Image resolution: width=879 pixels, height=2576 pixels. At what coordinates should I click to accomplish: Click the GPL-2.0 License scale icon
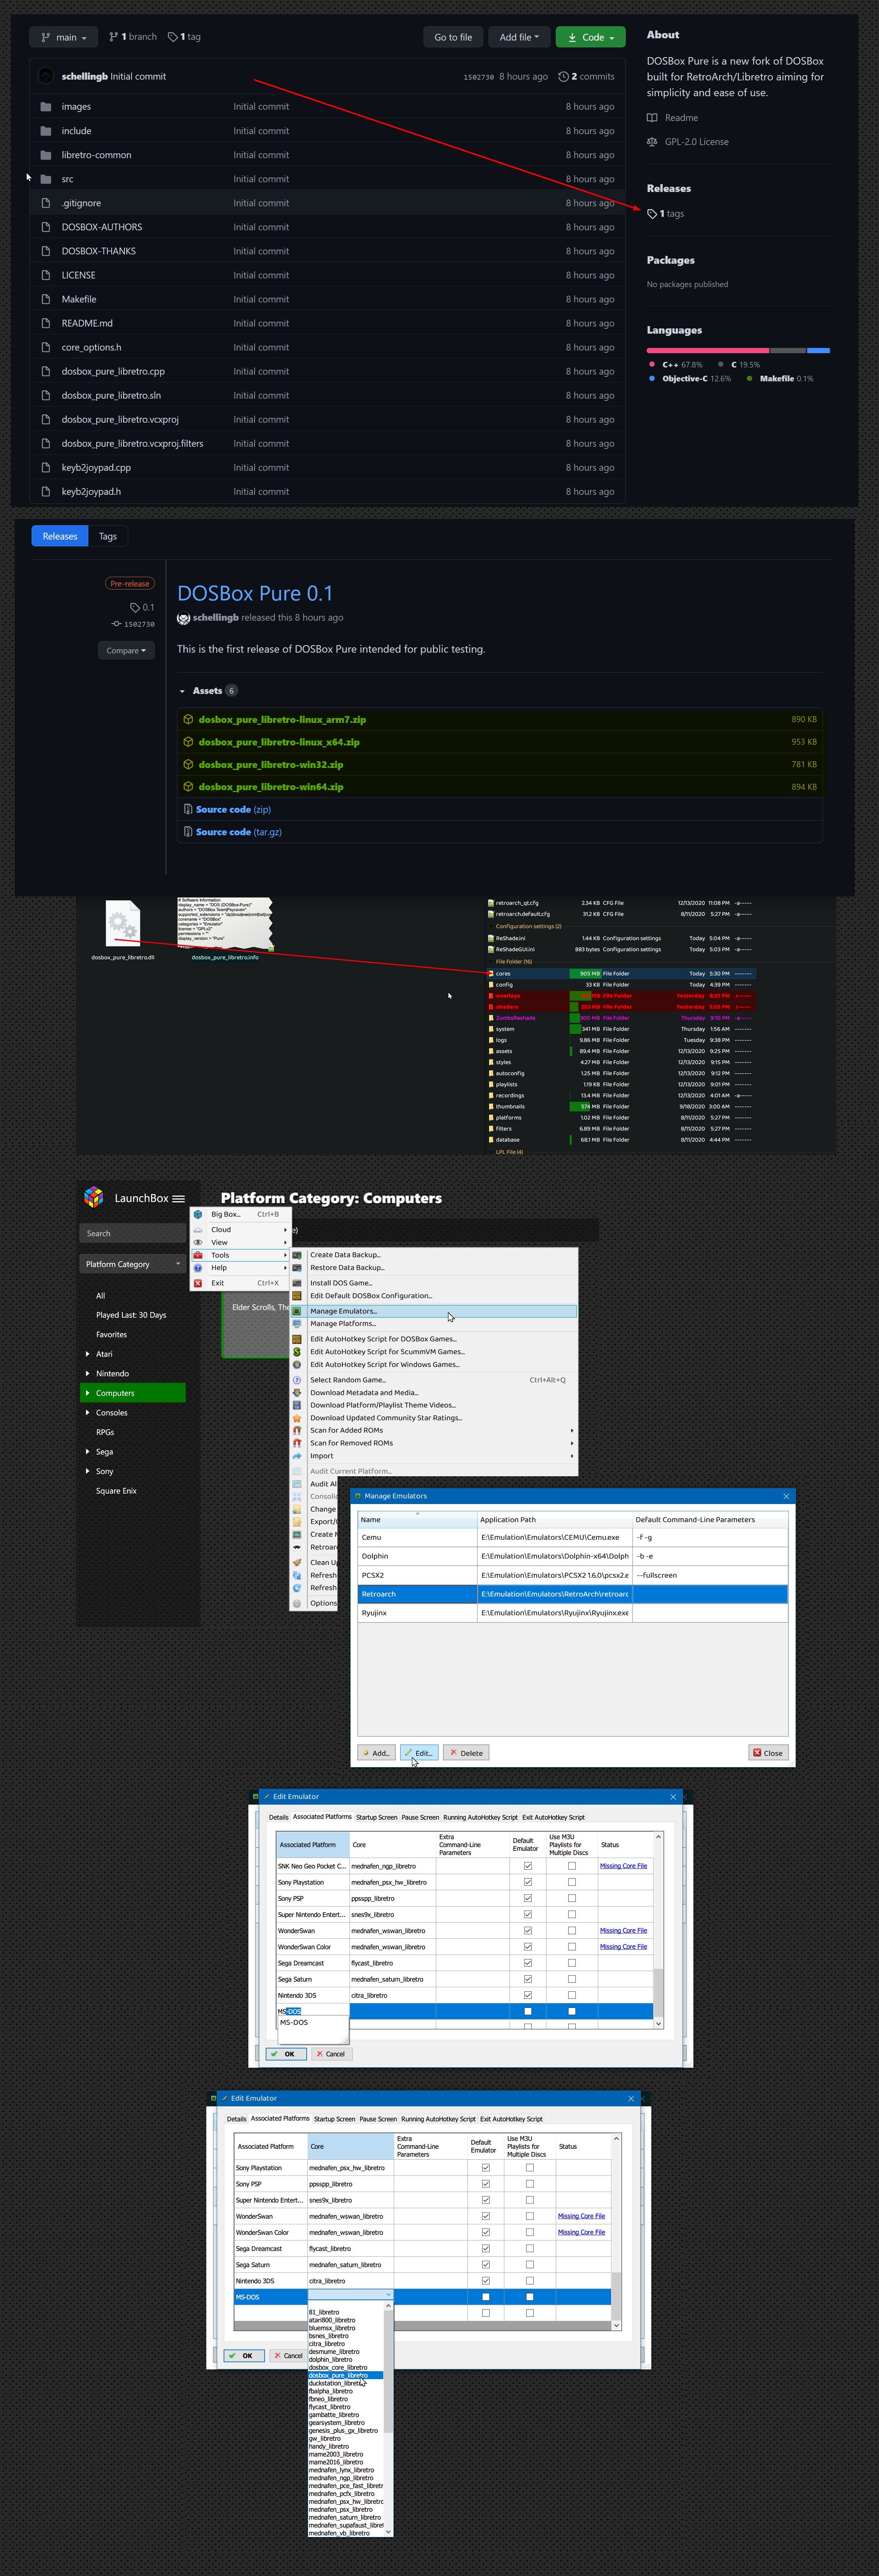[x=652, y=142]
